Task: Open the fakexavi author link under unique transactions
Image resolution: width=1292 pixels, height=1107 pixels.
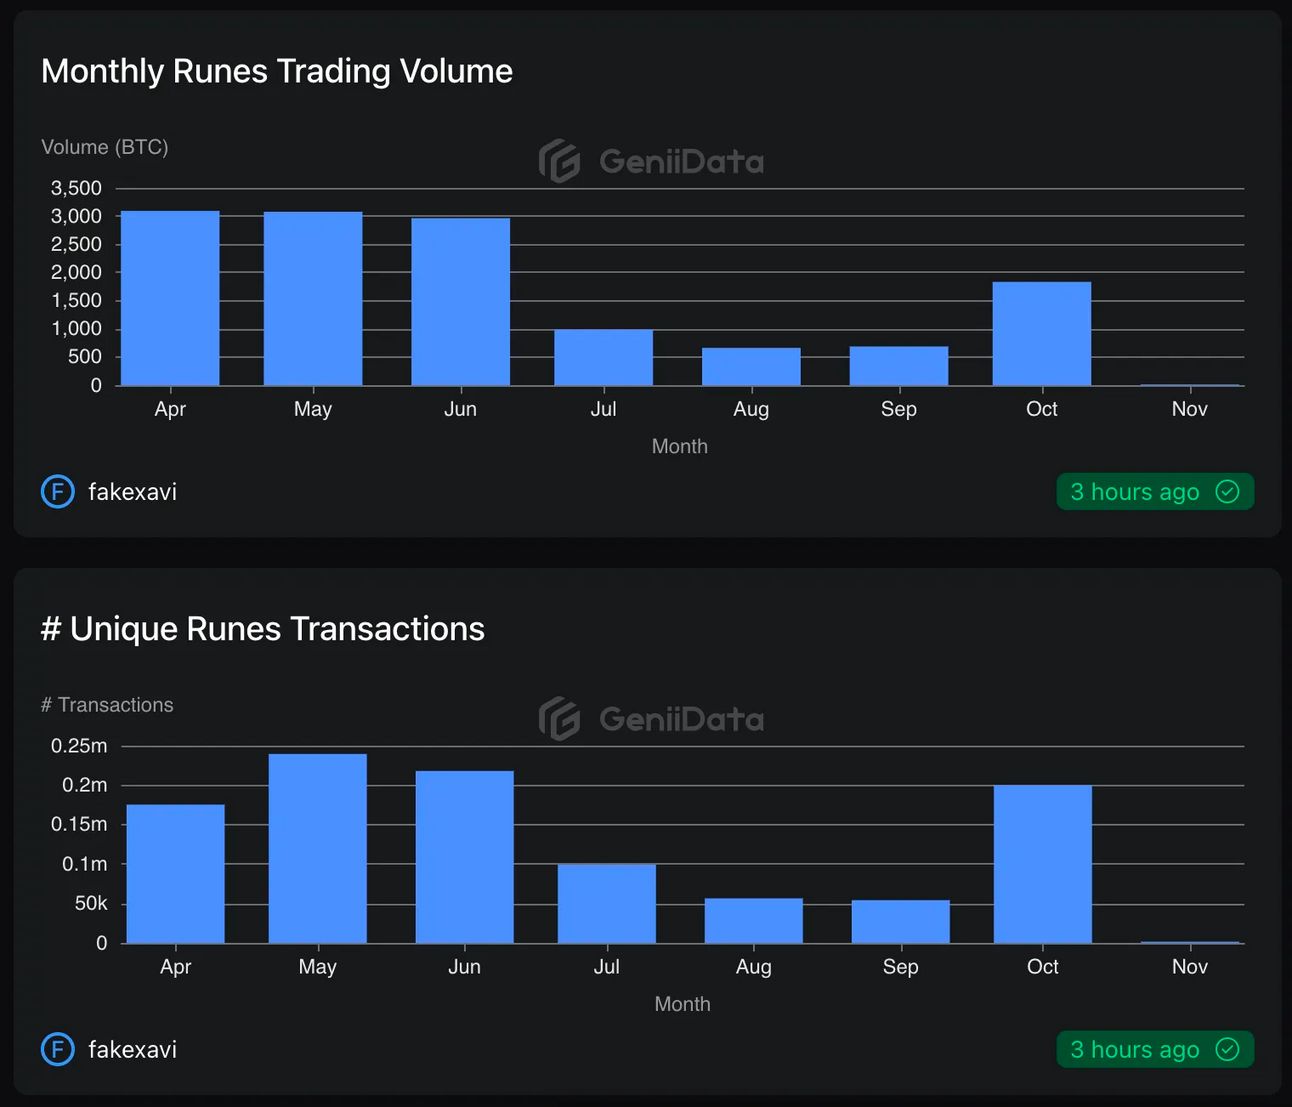Action: (132, 1050)
